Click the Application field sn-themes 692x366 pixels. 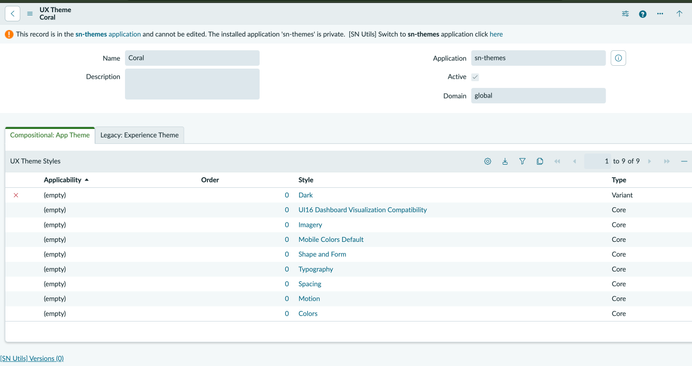click(538, 58)
